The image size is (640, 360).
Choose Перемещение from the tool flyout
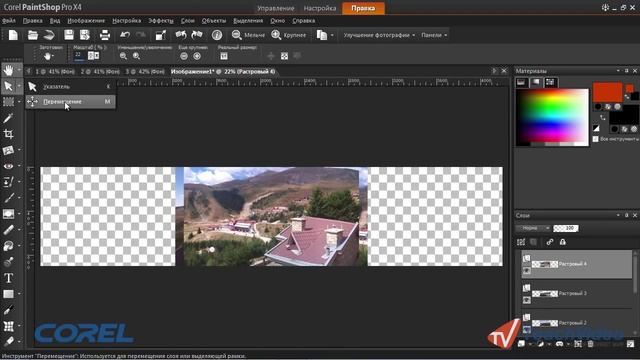click(x=70, y=102)
